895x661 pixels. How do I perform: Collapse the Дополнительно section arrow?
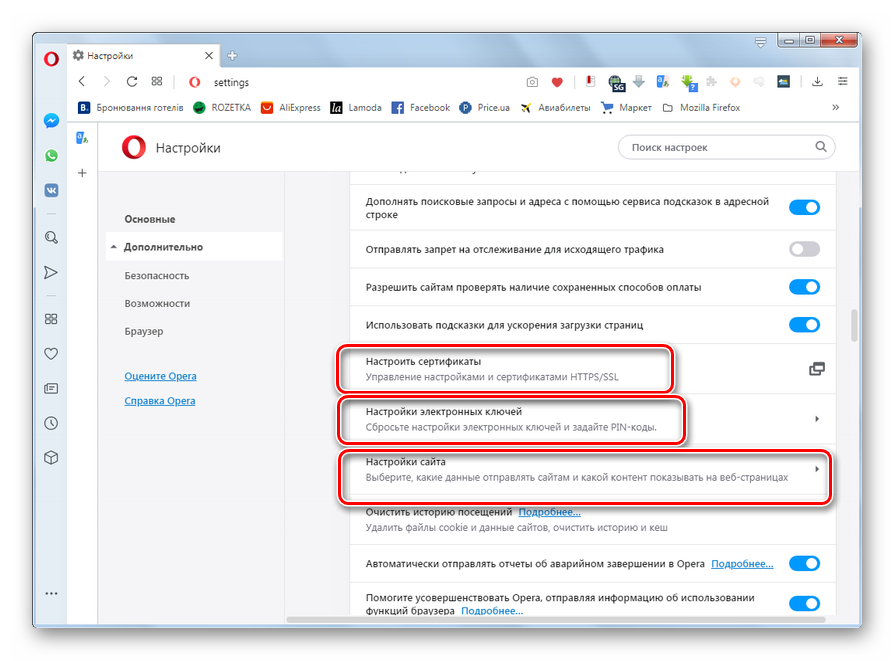click(x=114, y=247)
